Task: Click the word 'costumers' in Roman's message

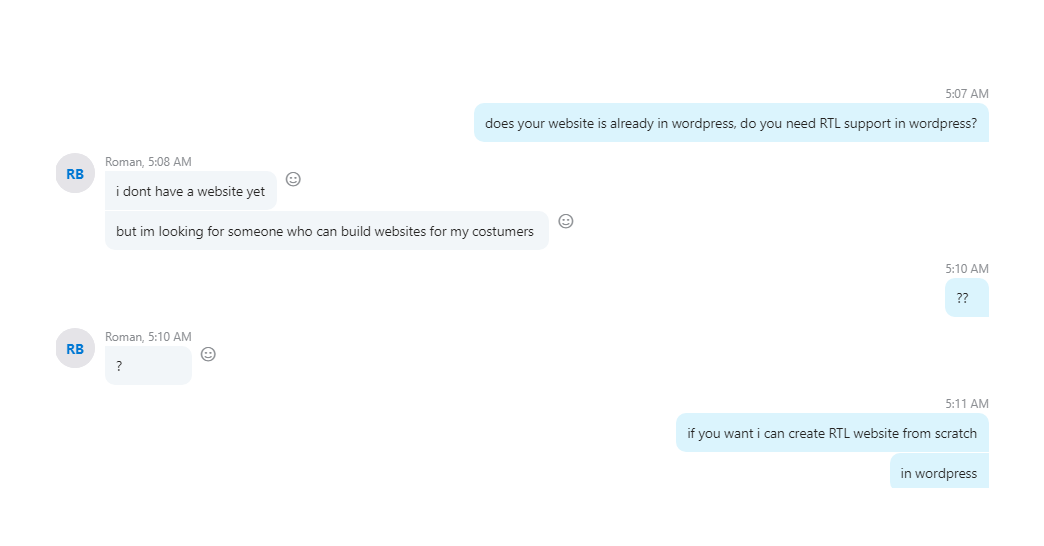Action: (x=503, y=232)
